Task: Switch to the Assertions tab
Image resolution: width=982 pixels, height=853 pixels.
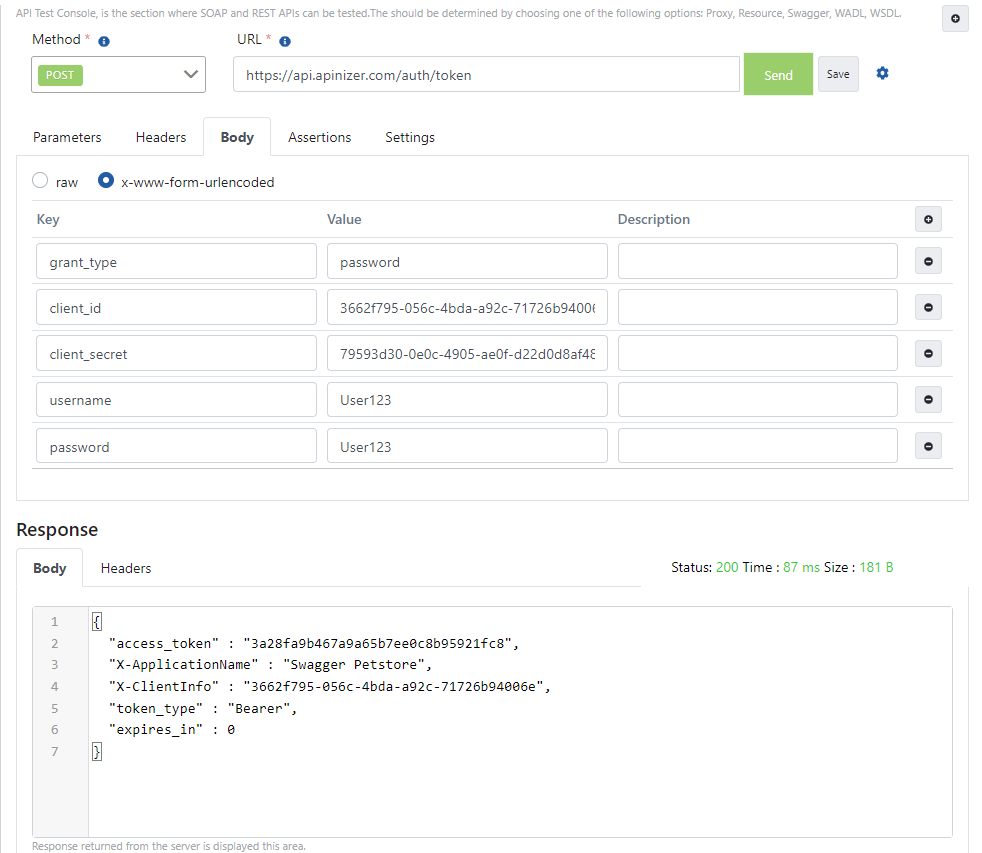Action: tap(319, 137)
